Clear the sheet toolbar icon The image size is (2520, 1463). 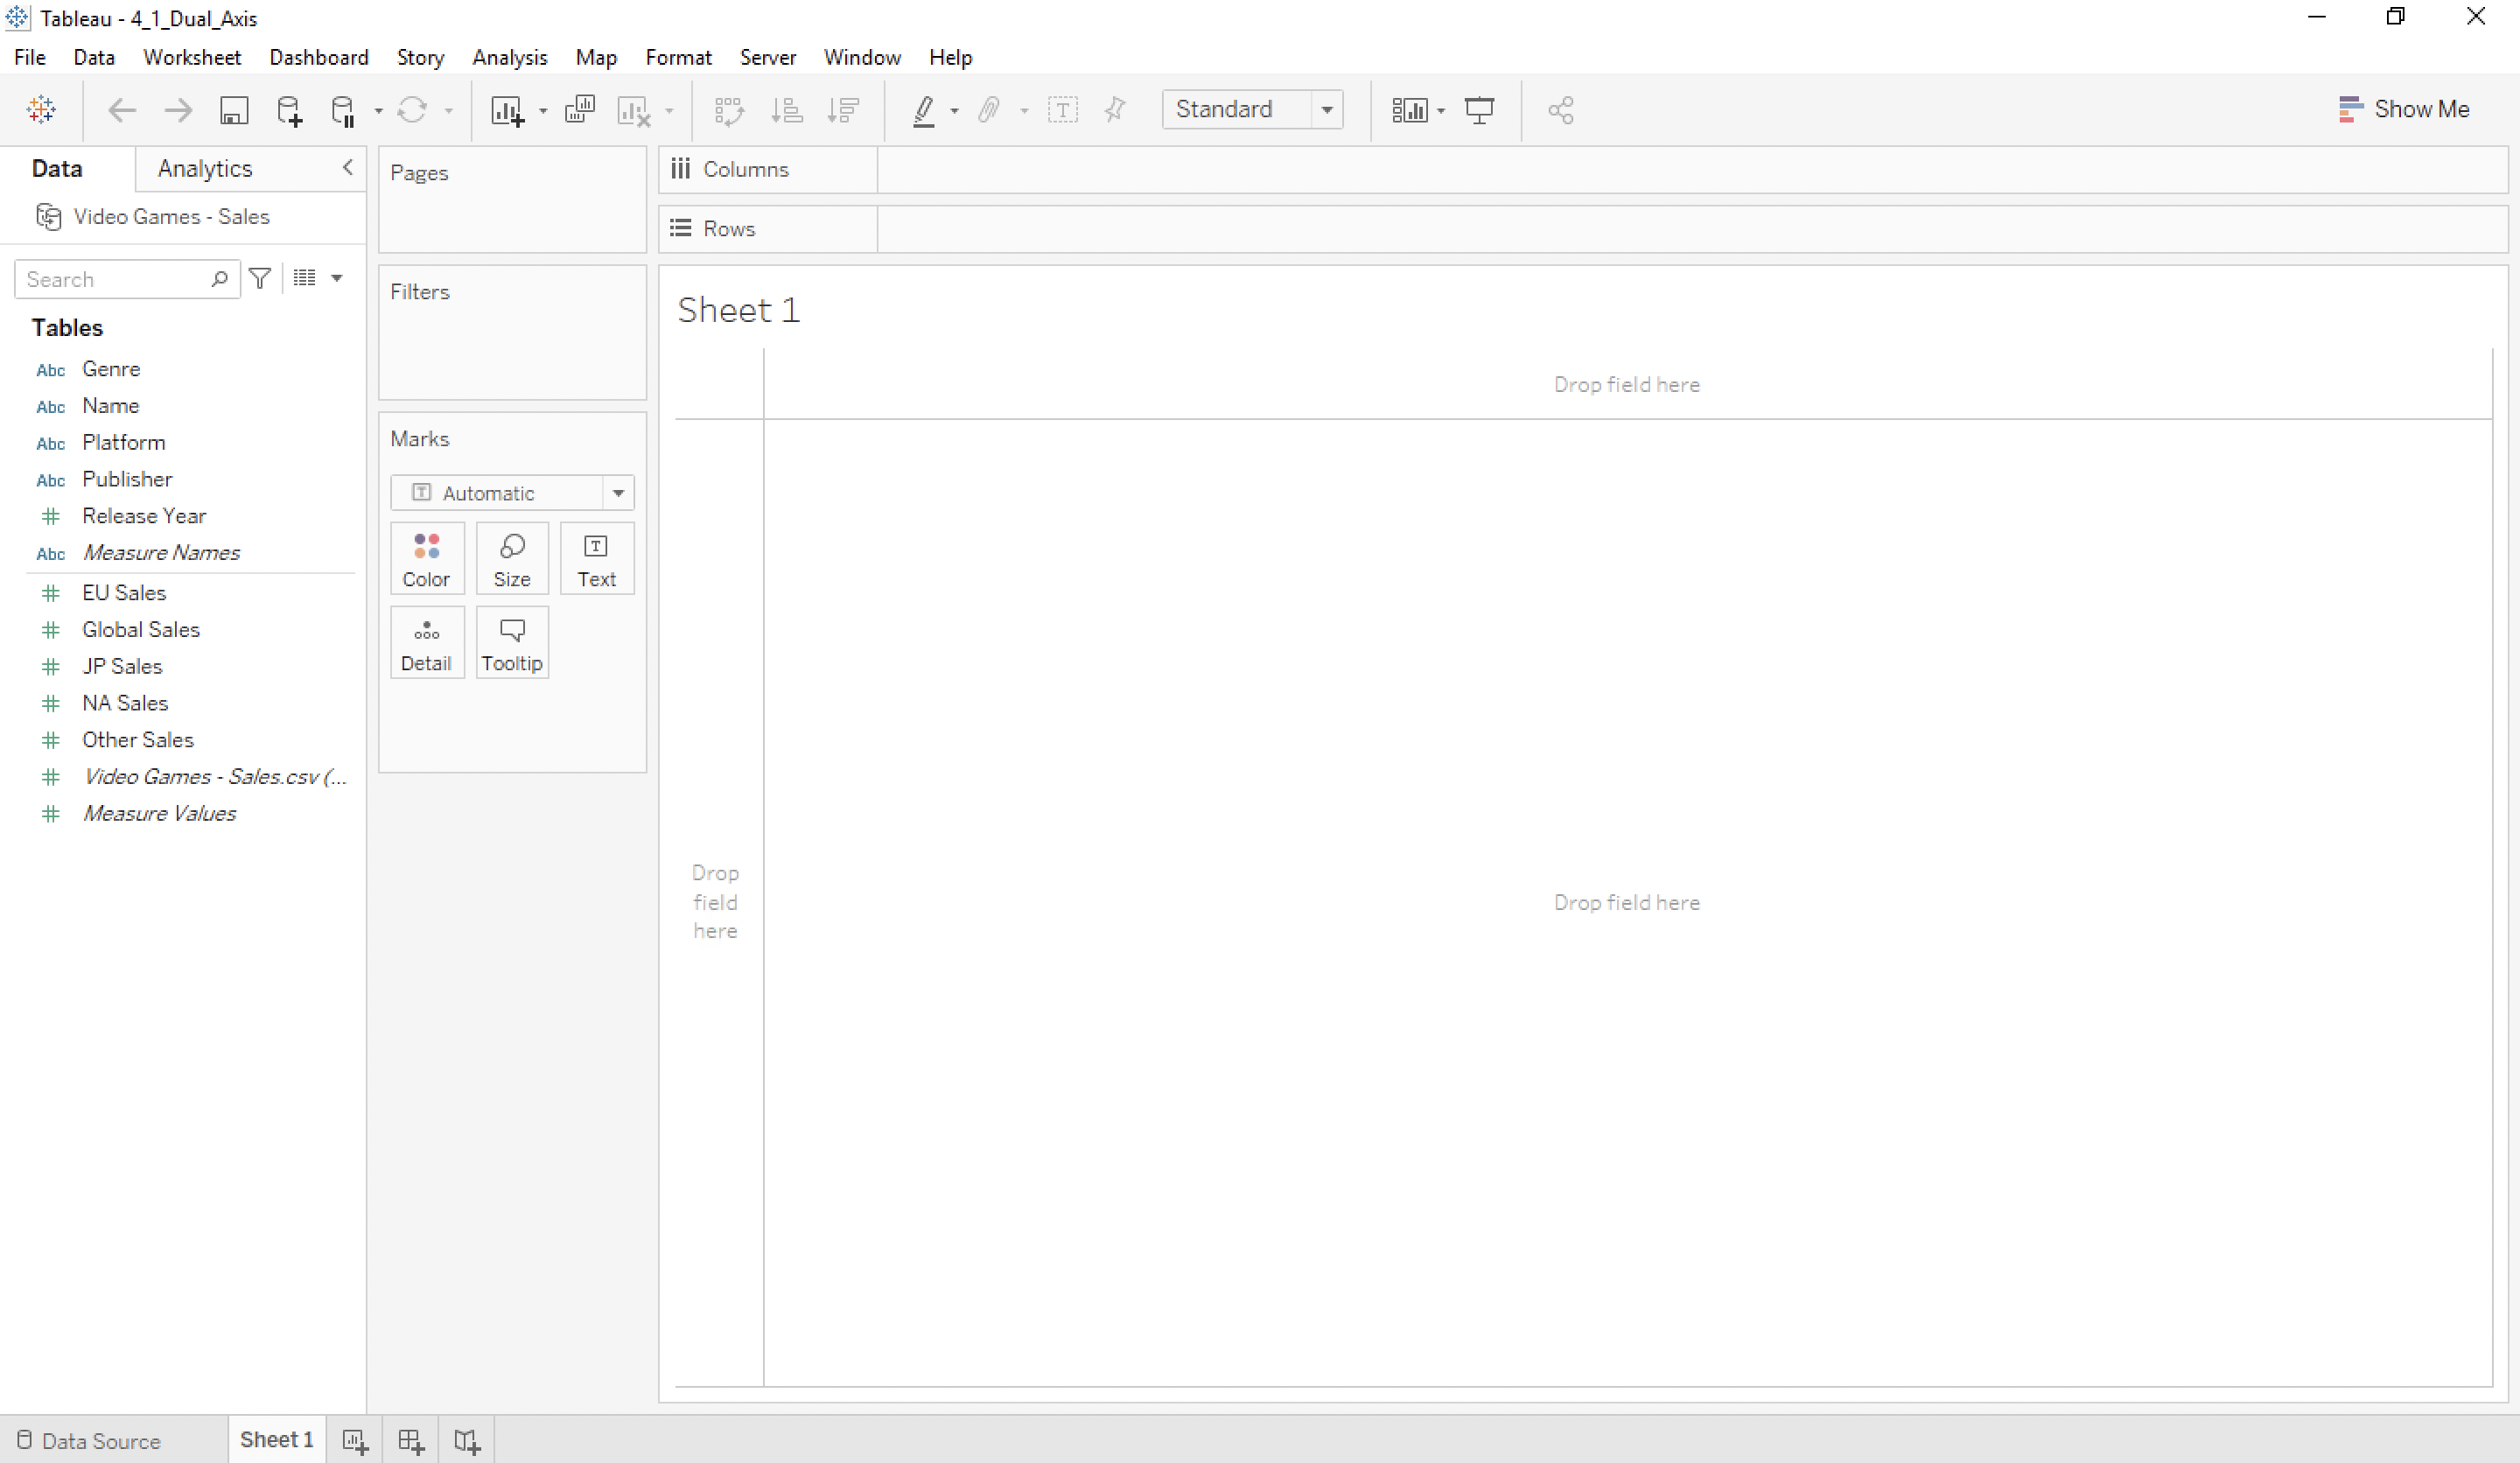tap(634, 110)
